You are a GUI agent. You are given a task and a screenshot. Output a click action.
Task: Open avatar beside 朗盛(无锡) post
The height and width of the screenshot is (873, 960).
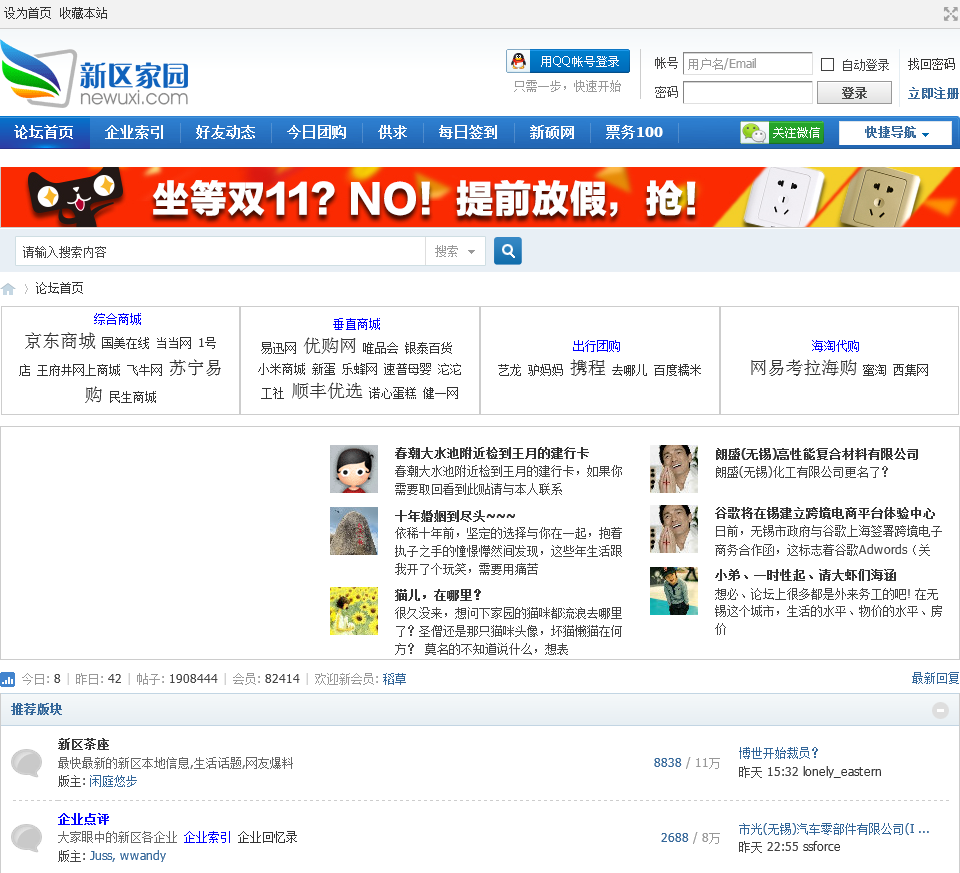point(673,469)
